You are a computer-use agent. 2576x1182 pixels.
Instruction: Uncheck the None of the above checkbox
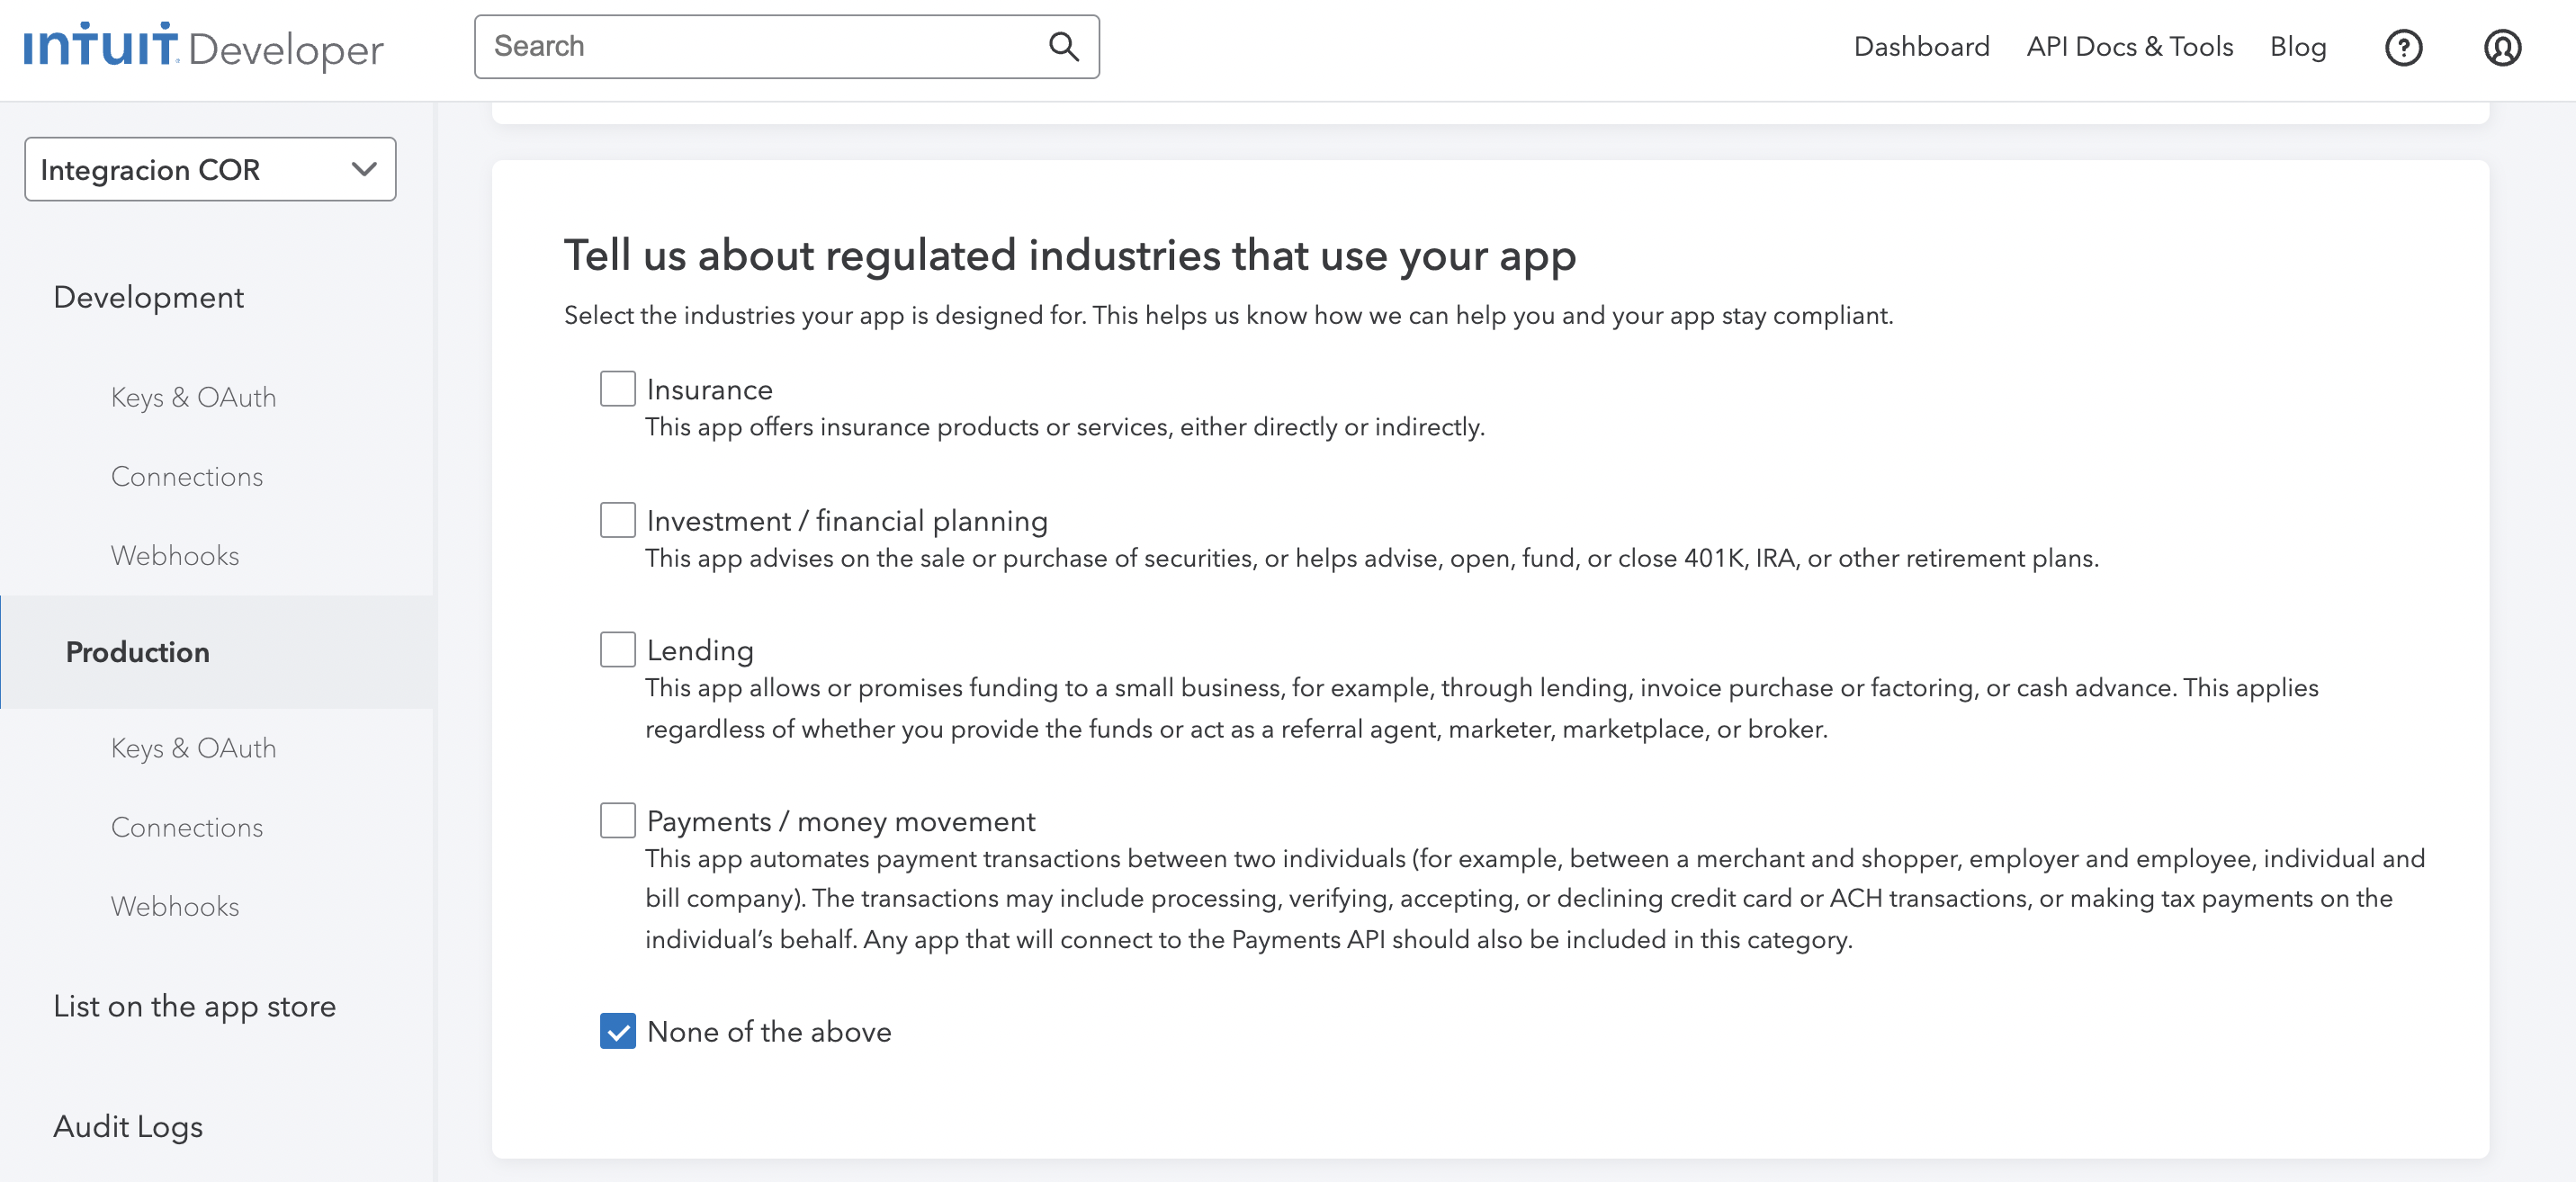point(617,1031)
